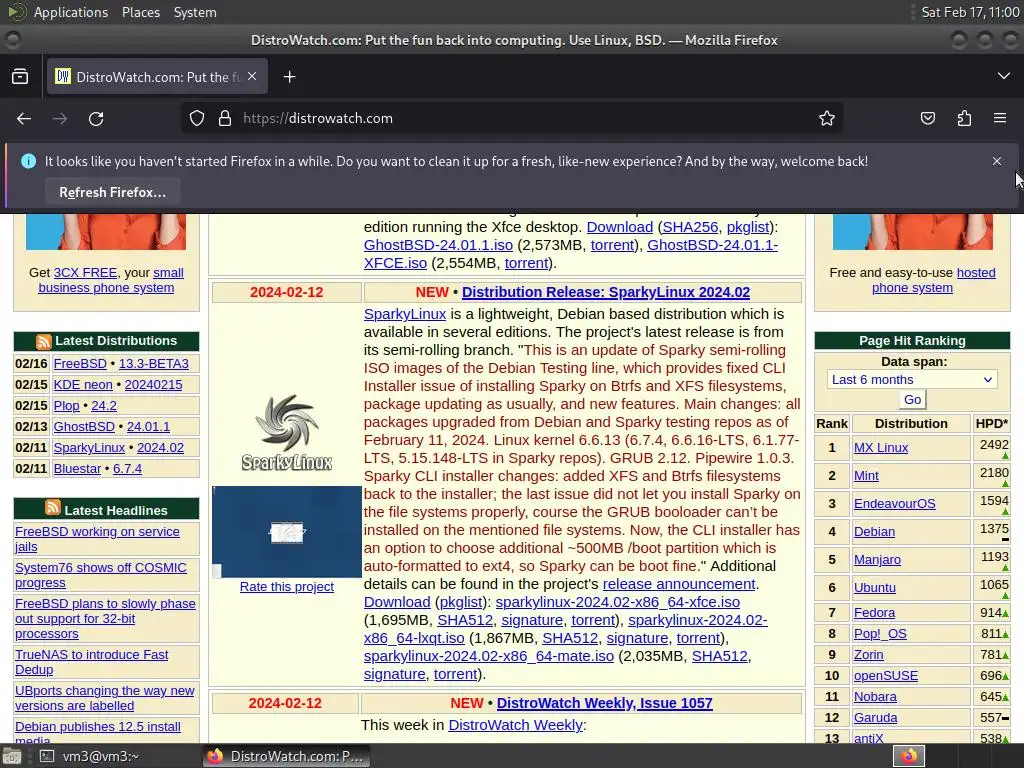Screen dimensions: 1024x768
Task: Open Firefox hamburger application menu
Action: click(1000, 118)
